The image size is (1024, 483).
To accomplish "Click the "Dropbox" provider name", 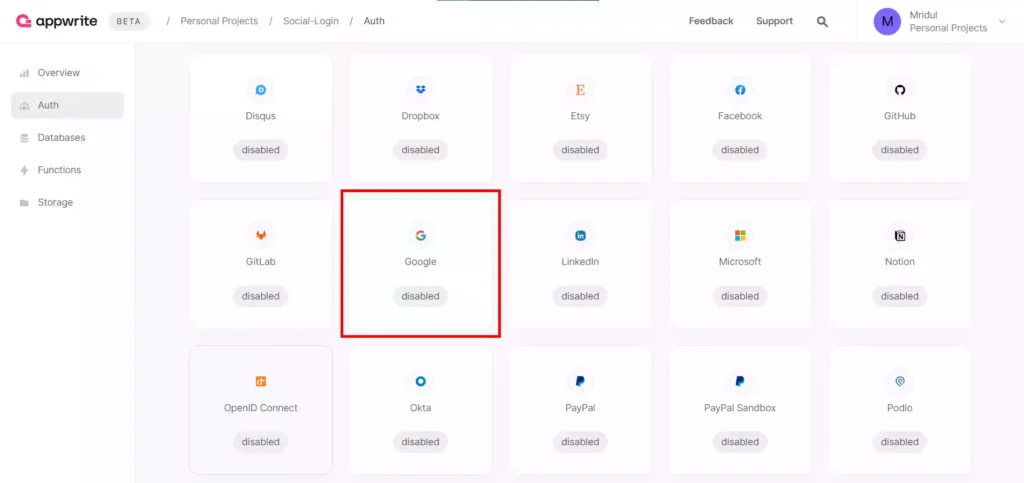I will pos(421,116).
